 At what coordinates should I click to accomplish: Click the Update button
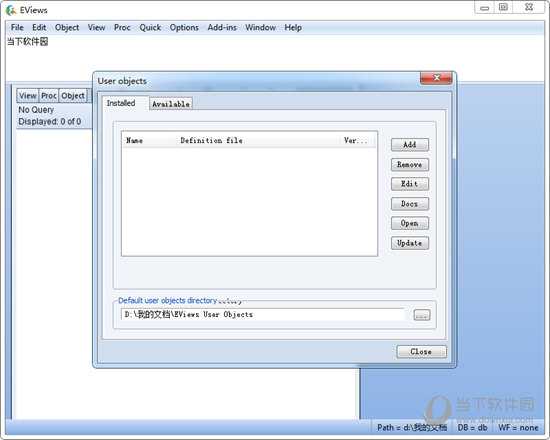410,243
